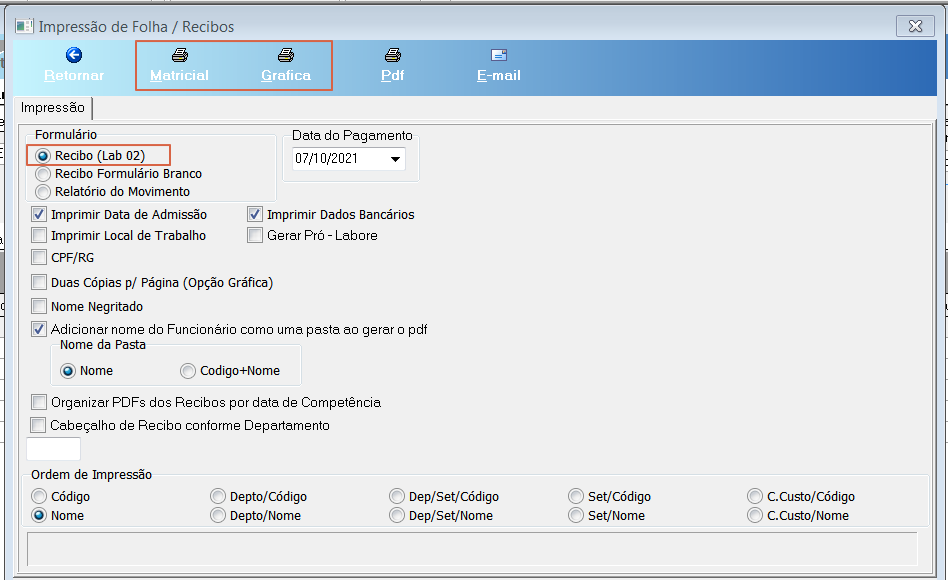The image size is (948, 580).
Task: Click the Retornar back arrow icon
Action: click(x=74, y=55)
